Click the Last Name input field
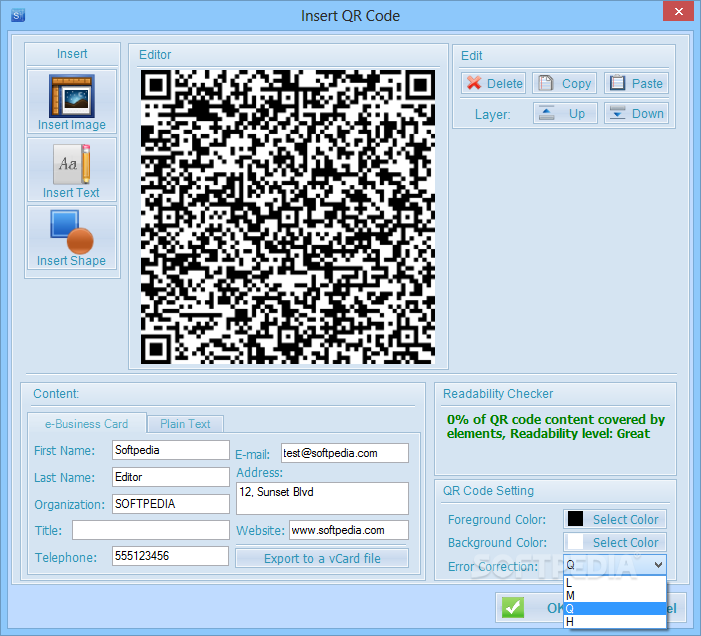The height and width of the screenshot is (636, 701). (171, 477)
